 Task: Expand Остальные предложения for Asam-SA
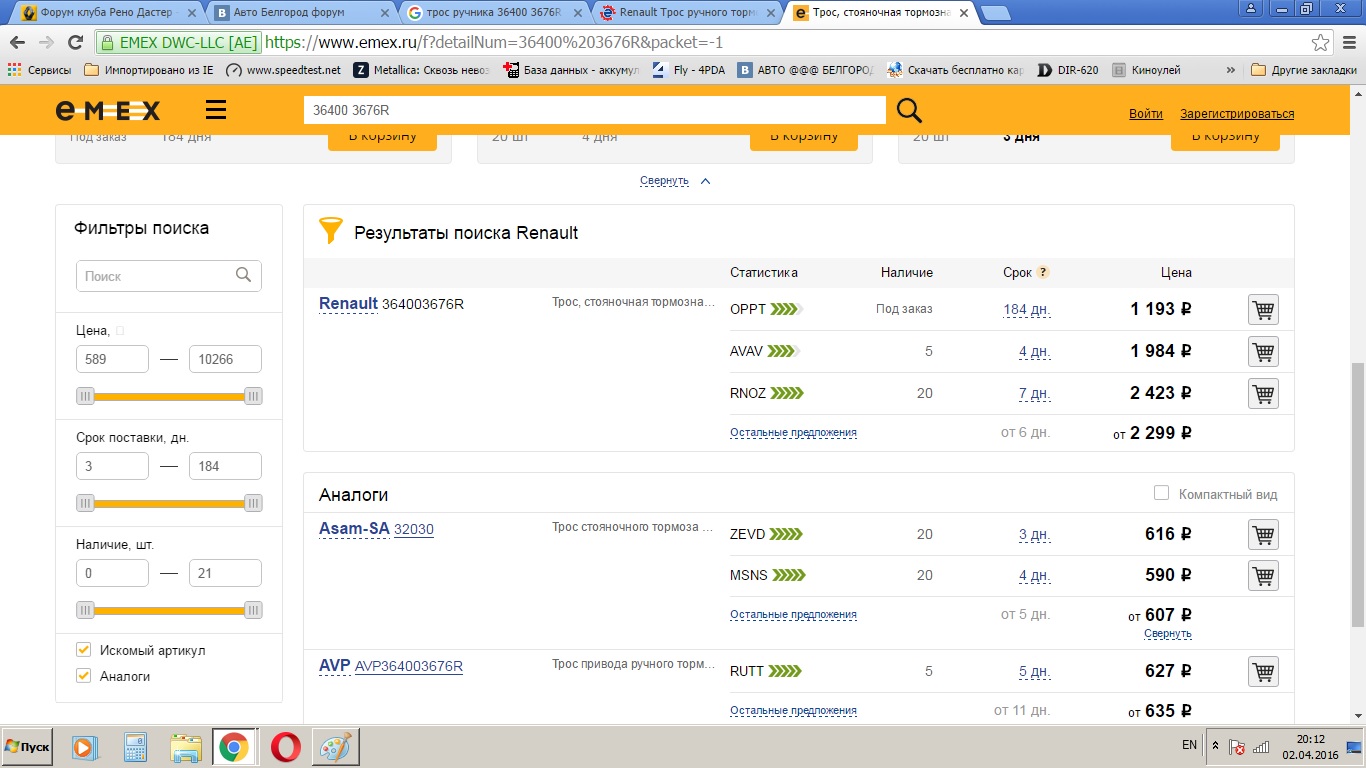(x=793, y=615)
